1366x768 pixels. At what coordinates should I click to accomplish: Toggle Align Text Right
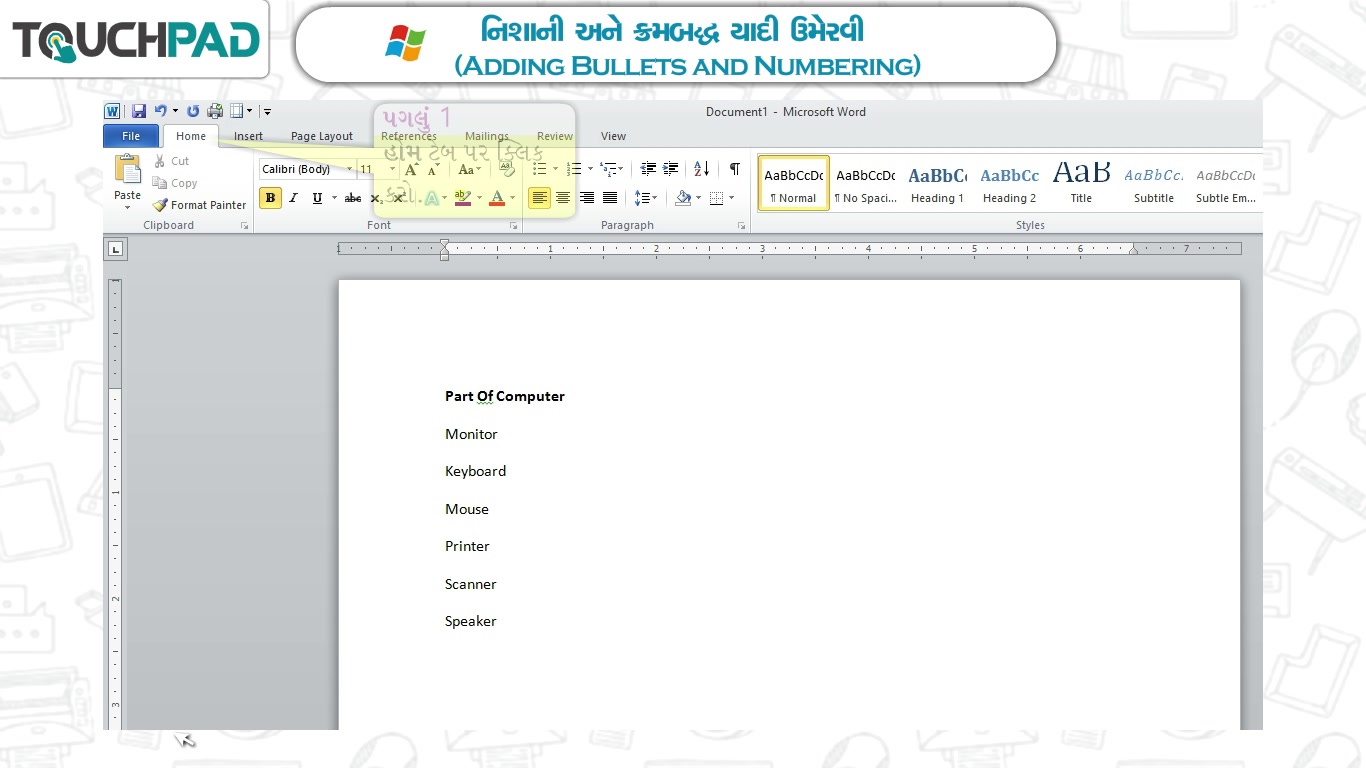(587, 198)
